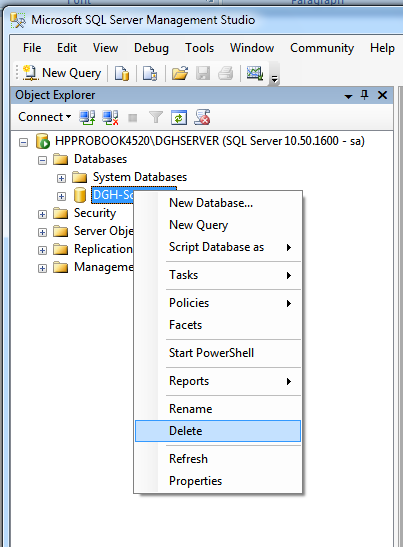Select the Databases tree item
The width and height of the screenshot is (403, 547).
click(x=100, y=159)
